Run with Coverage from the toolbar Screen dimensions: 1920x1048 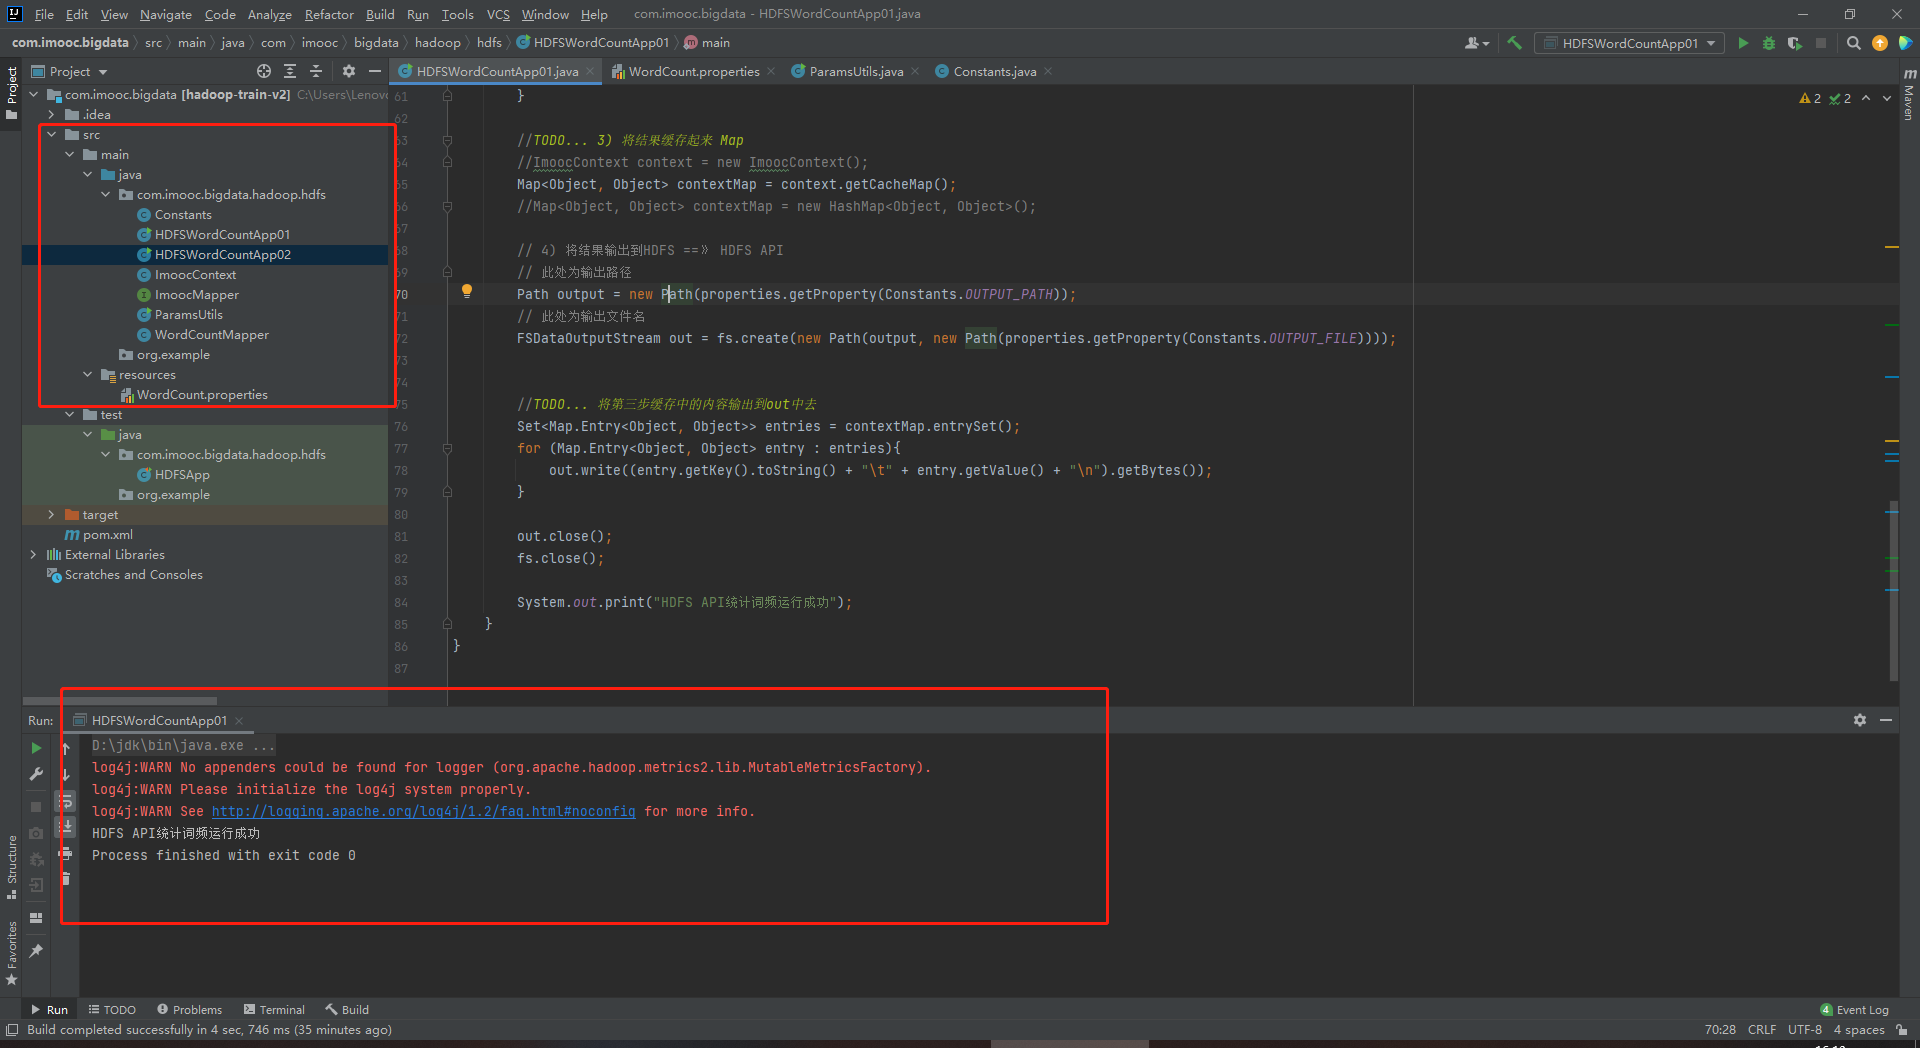click(x=1795, y=43)
